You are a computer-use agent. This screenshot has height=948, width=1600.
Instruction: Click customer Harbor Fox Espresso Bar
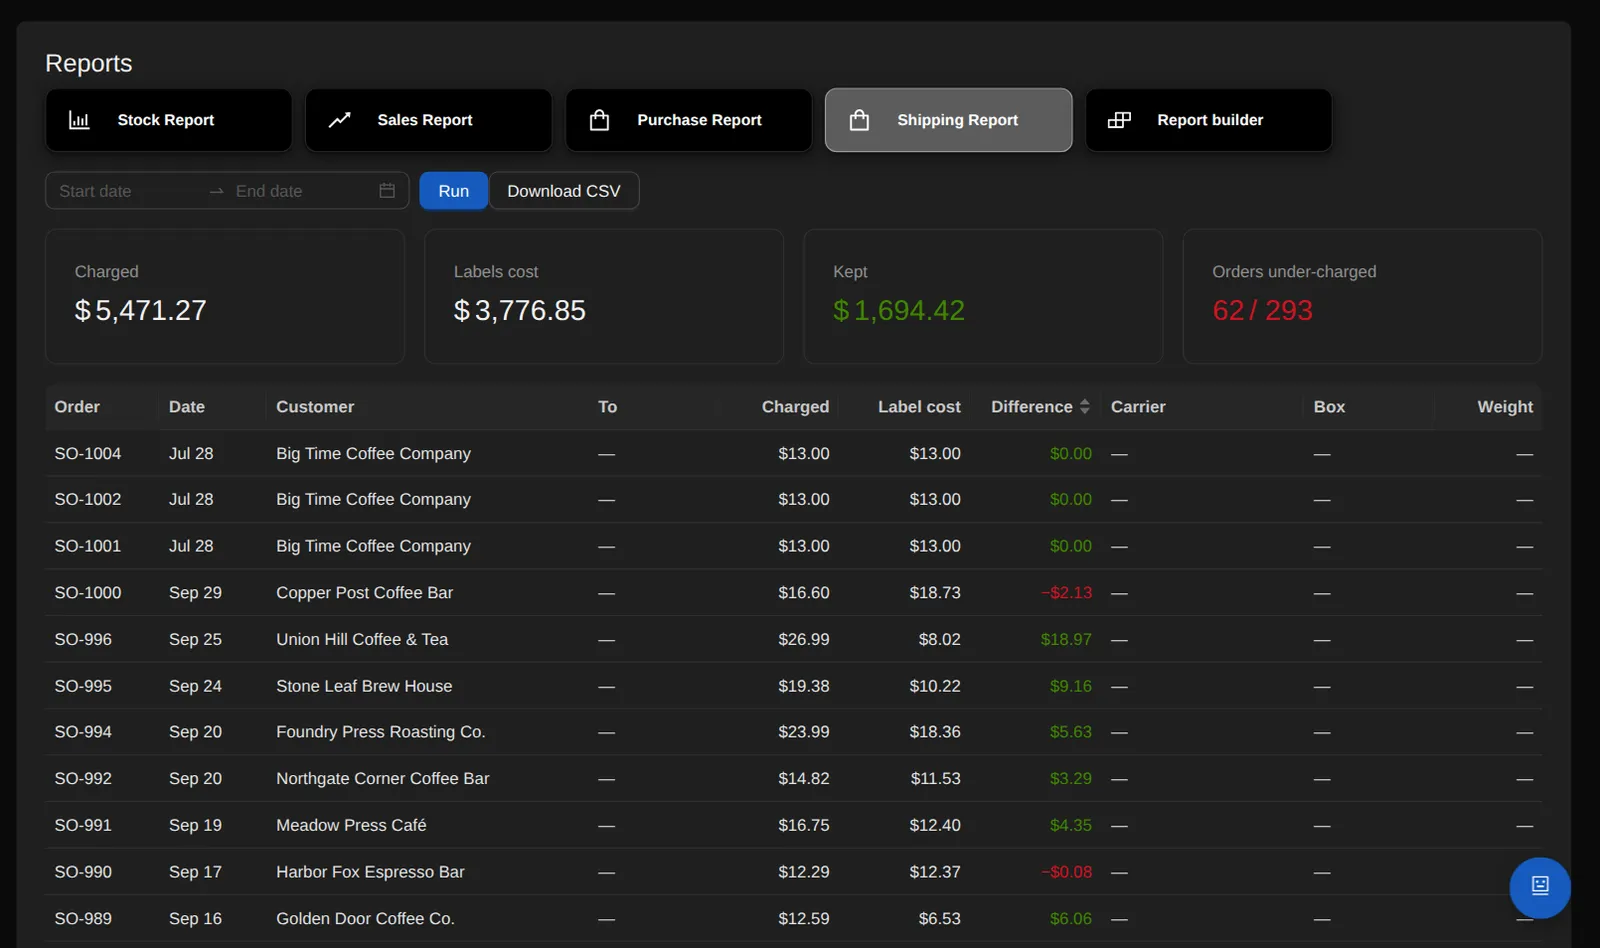pyautogui.click(x=370, y=872)
